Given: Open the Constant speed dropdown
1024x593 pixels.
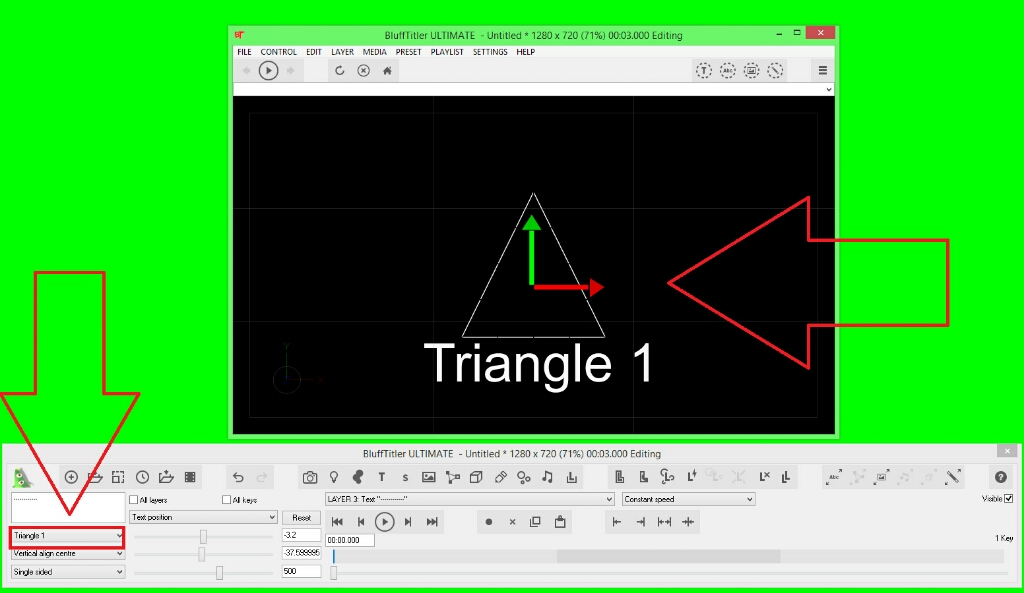Looking at the screenshot, I should (x=688, y=499).
